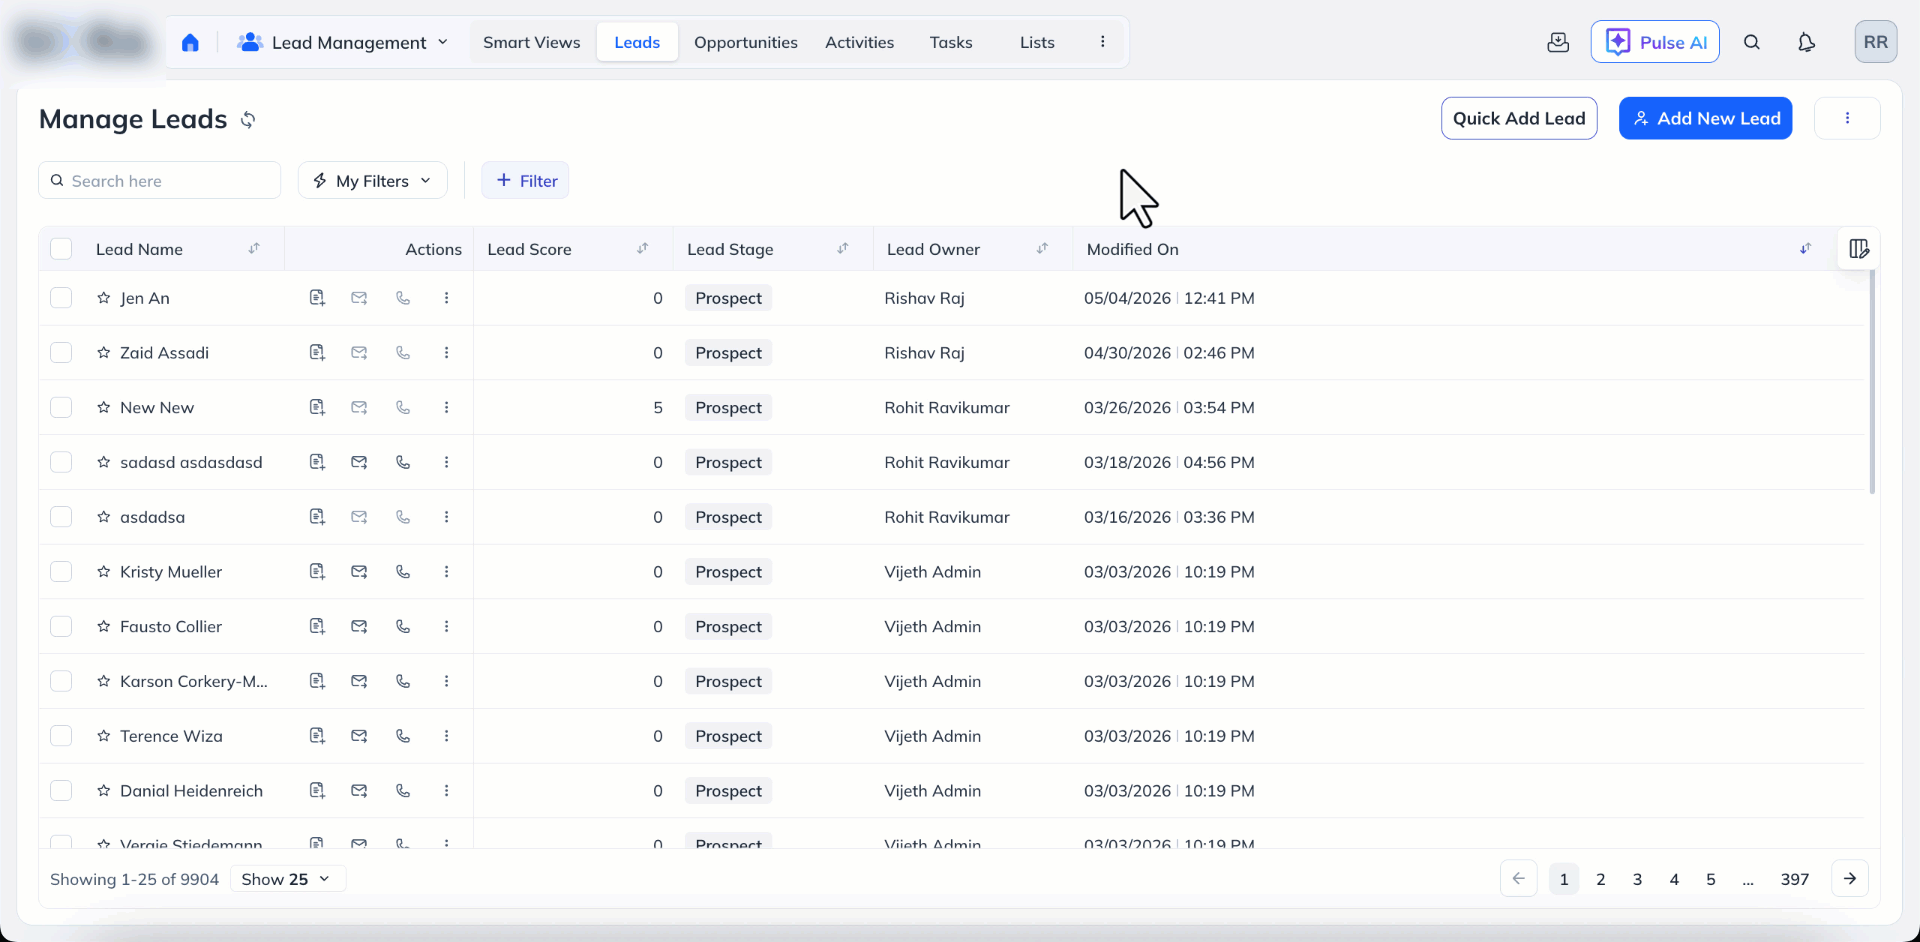
Task: Click Prospect stage for New New
Action: (728, 408)
